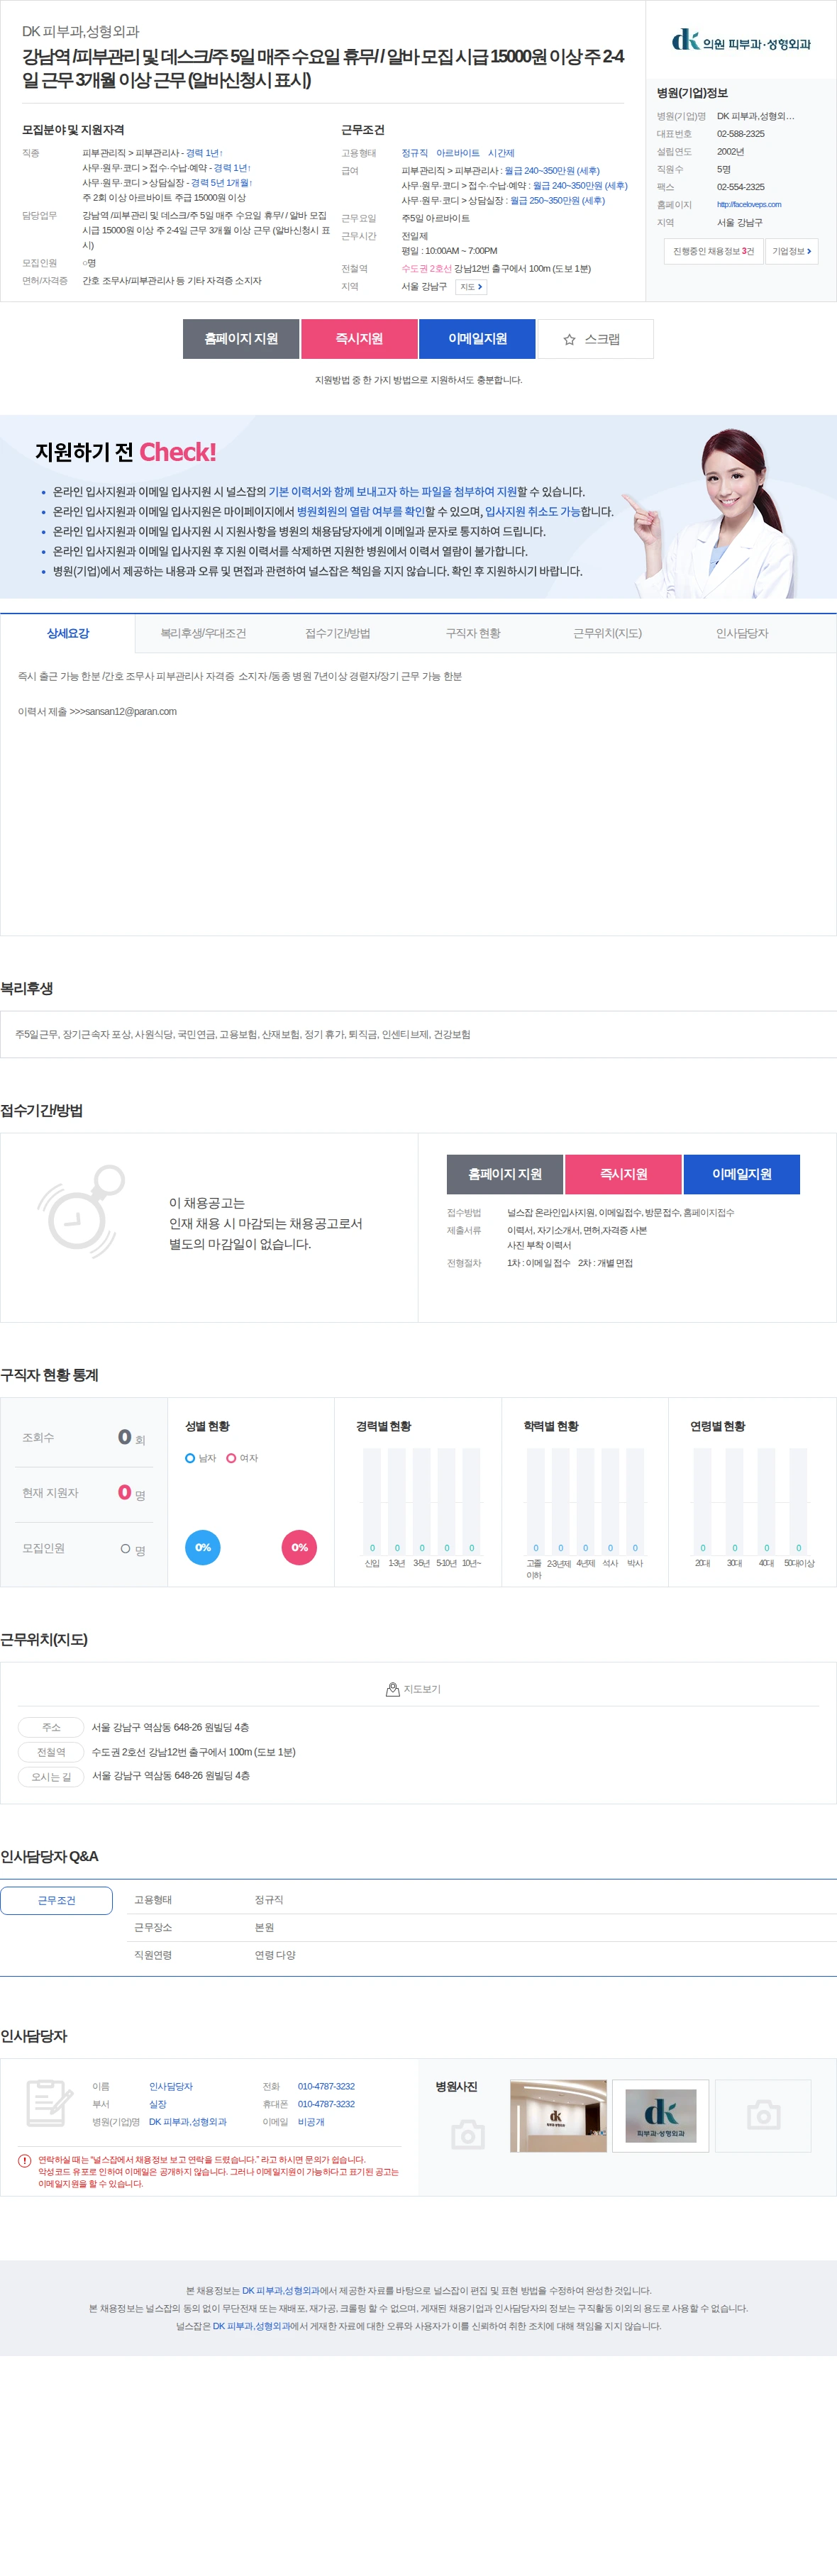Screen dimensions: 837x2576
Task: Click the empty third hospital photo placeholder
Action: (763, 2115)
